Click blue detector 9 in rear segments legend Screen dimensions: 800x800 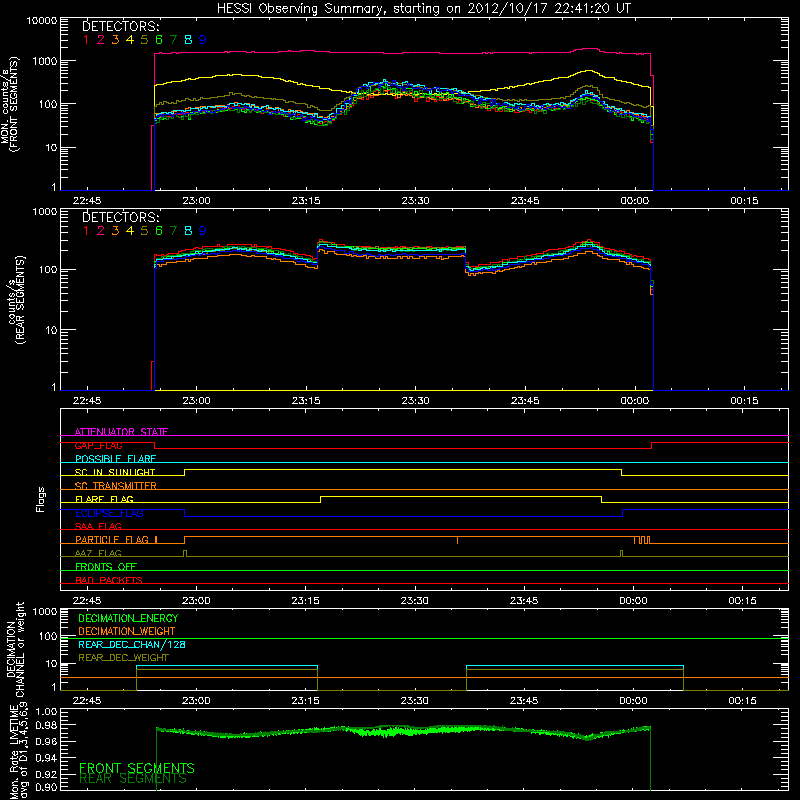pos(203,231)
